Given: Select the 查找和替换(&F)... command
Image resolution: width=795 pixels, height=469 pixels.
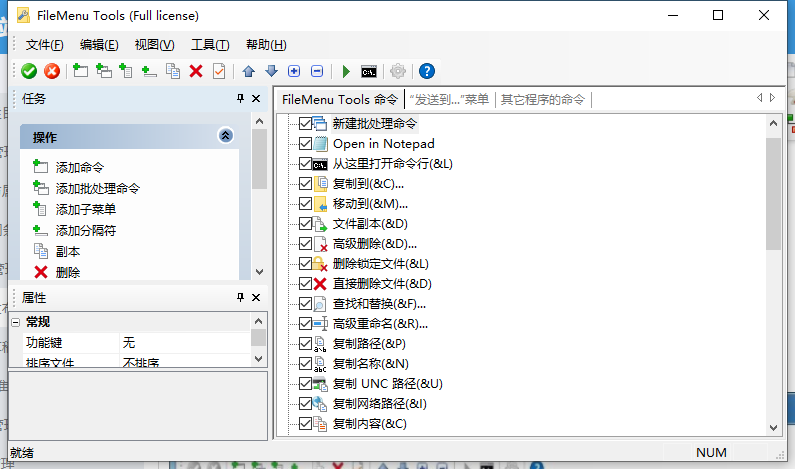Looking at the screenshot, I should click(x=379, y=304).
